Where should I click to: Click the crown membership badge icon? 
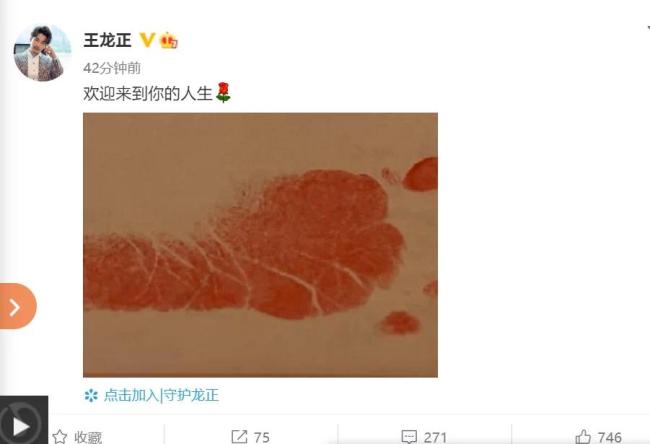[x=169, y=40]
